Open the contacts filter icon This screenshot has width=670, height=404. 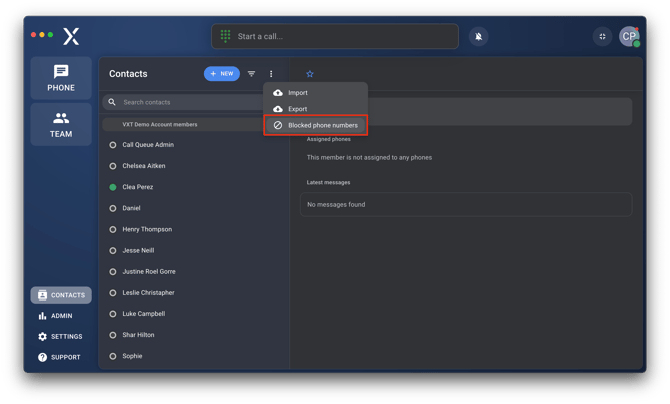pyautogui.click(x=251, y=74)
